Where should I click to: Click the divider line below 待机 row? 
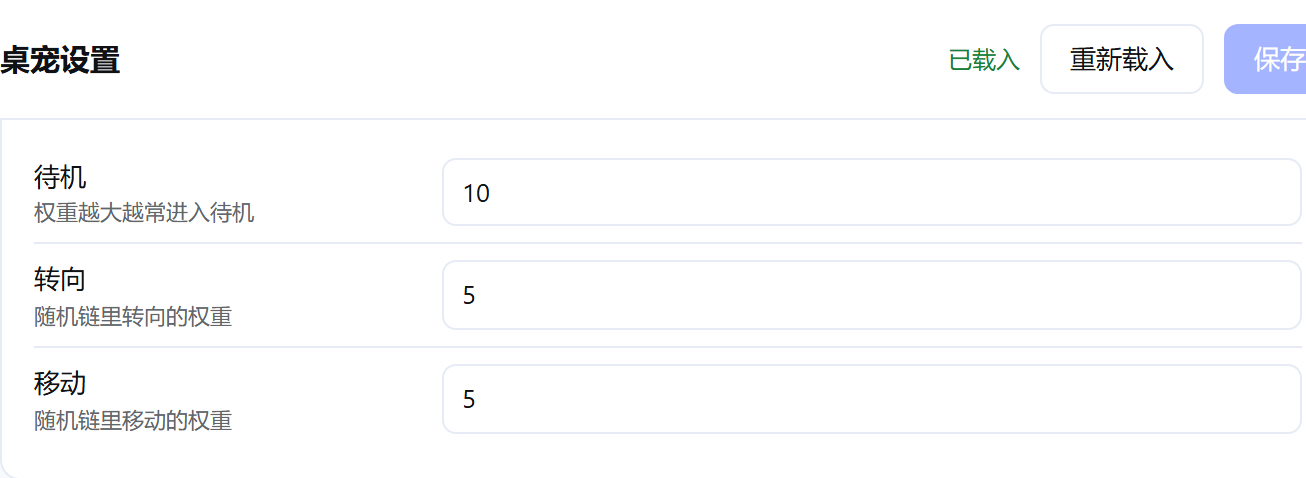668,243
